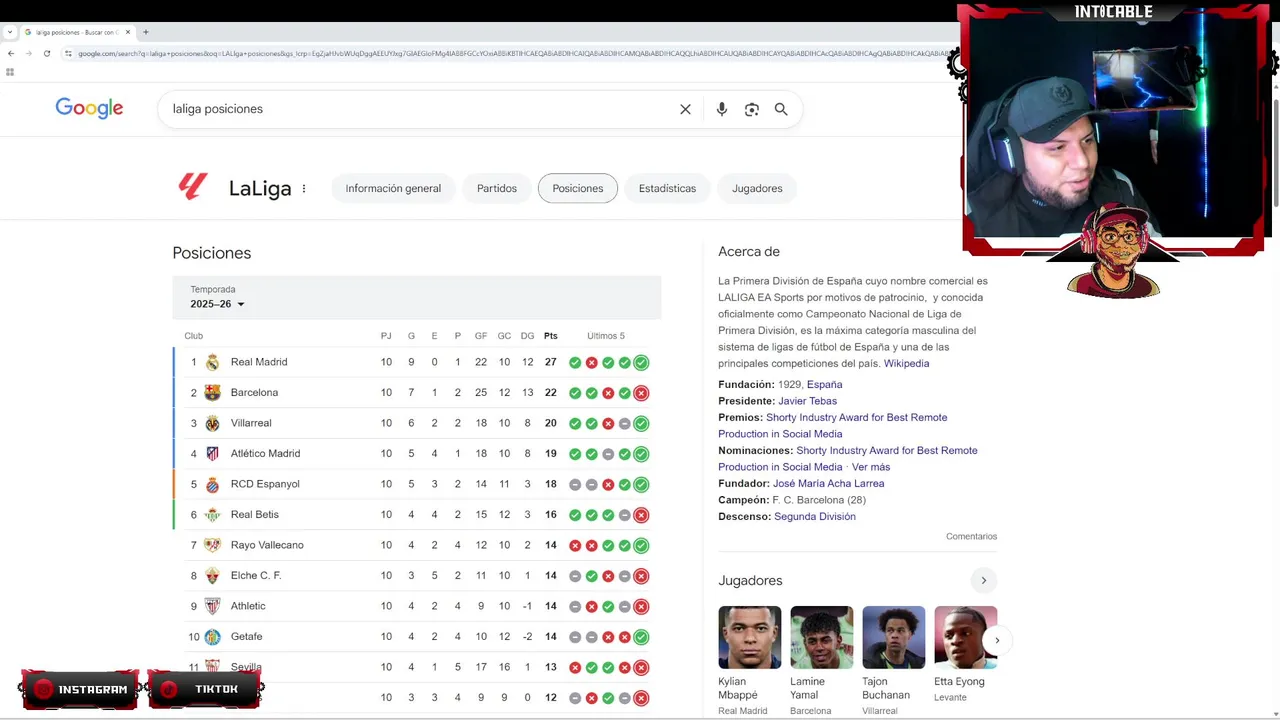Screen dimensions: 1280x720
Task: Click the Google logo
Action: point(89,108)
